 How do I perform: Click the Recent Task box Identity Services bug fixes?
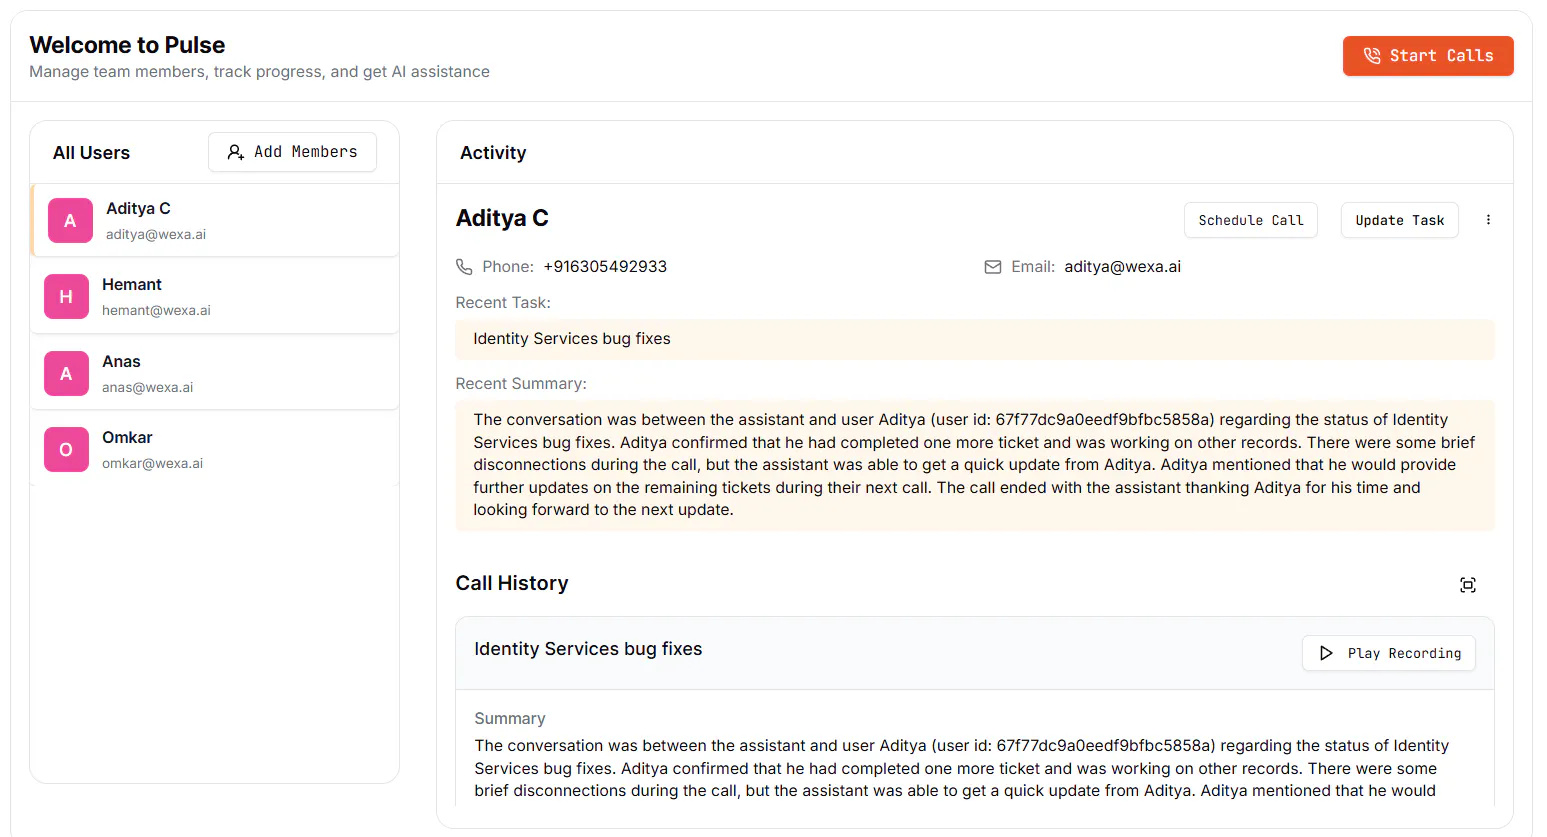pos(975,339)
